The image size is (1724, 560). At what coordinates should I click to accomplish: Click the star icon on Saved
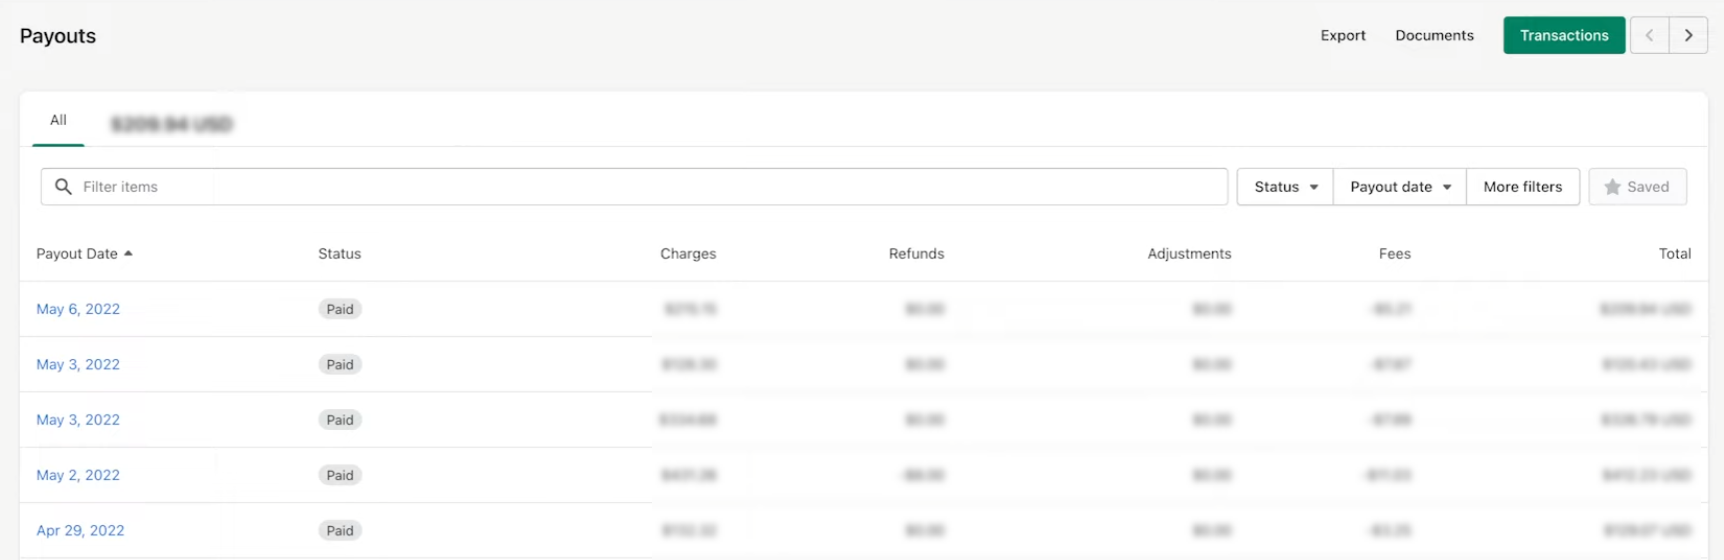[1612, 187]
